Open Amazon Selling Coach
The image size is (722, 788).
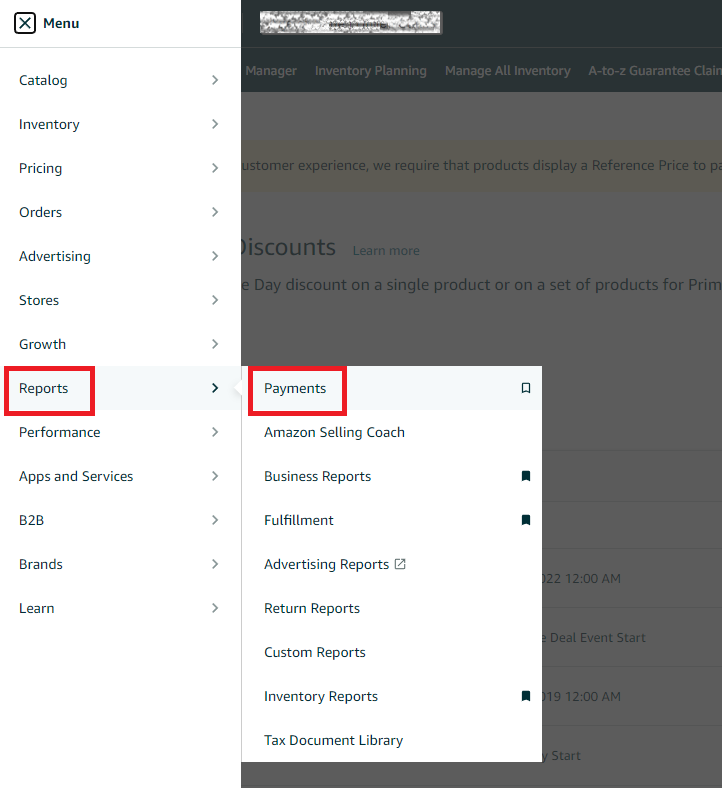[334, 432]
